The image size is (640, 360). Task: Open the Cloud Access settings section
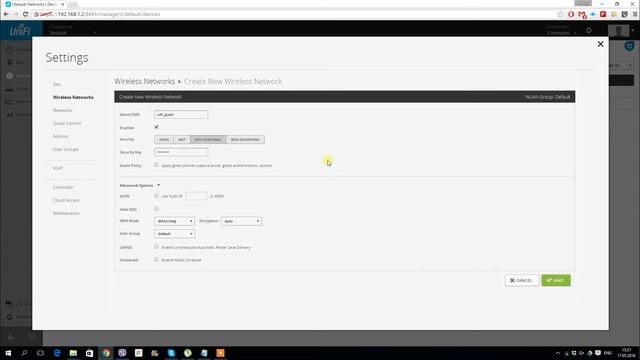(66, 200)
